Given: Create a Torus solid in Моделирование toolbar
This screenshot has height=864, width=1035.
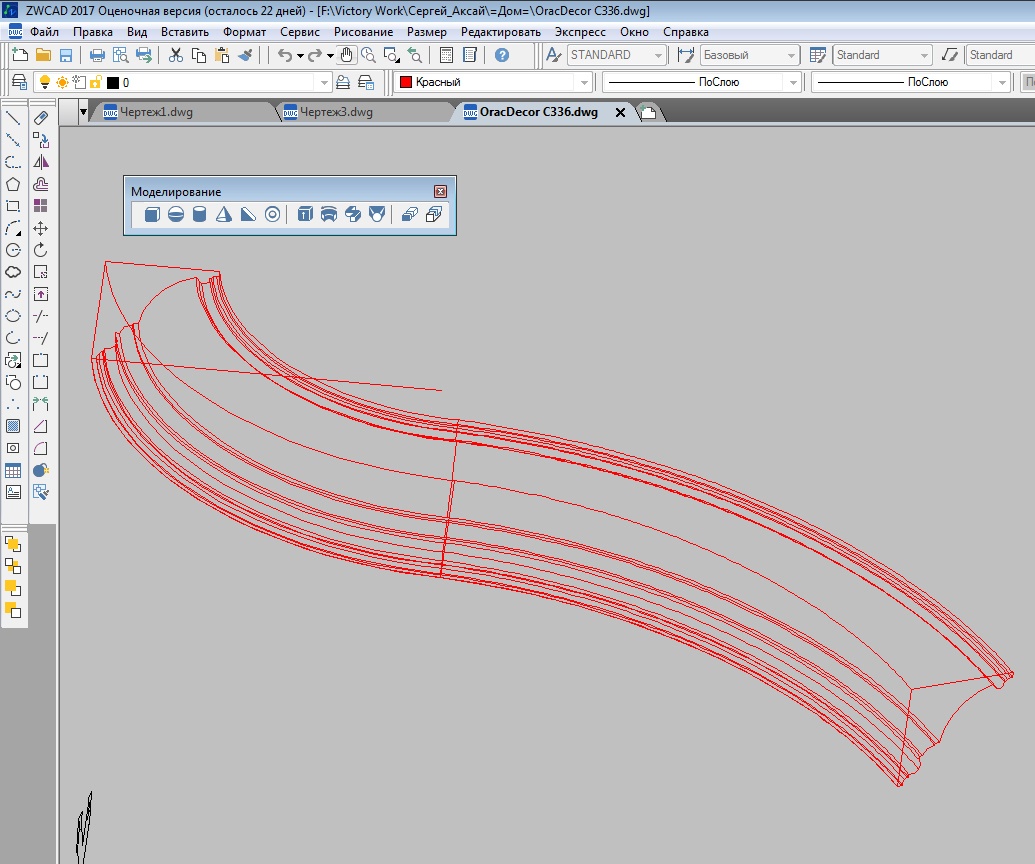Looking at the screenshot, I should click(273, 214).
